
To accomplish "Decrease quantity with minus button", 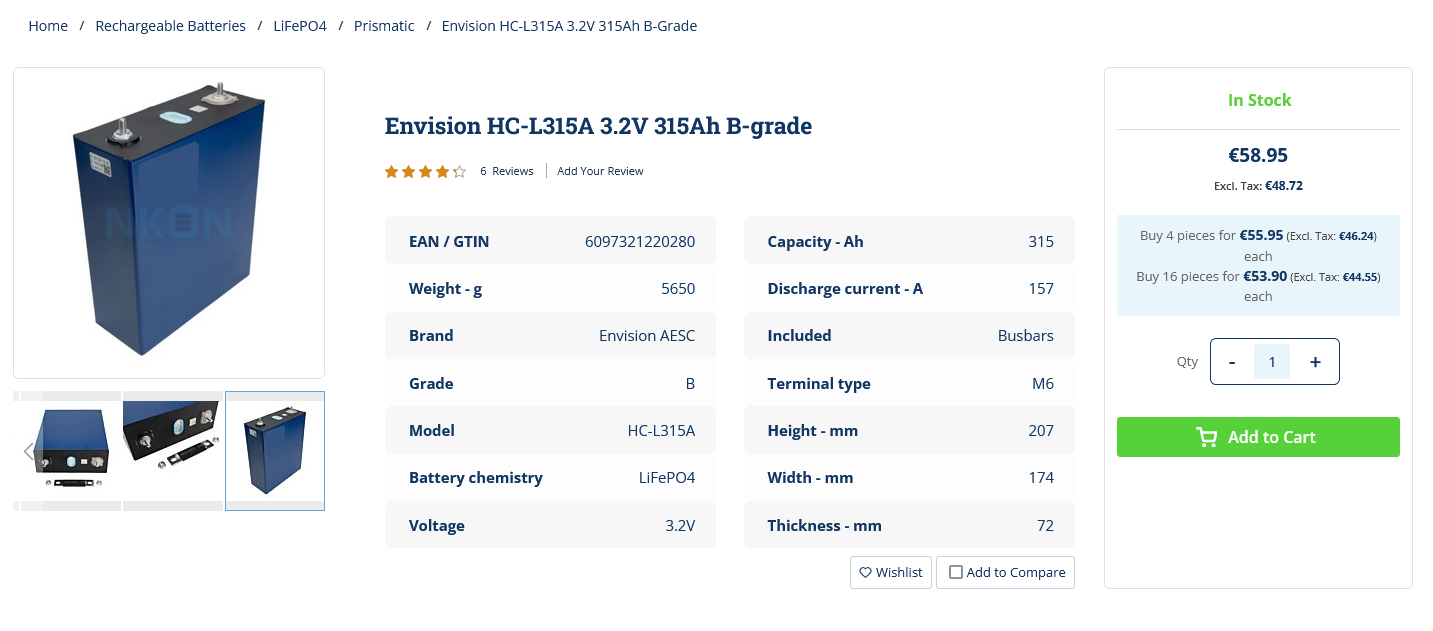I will 1232,362.
